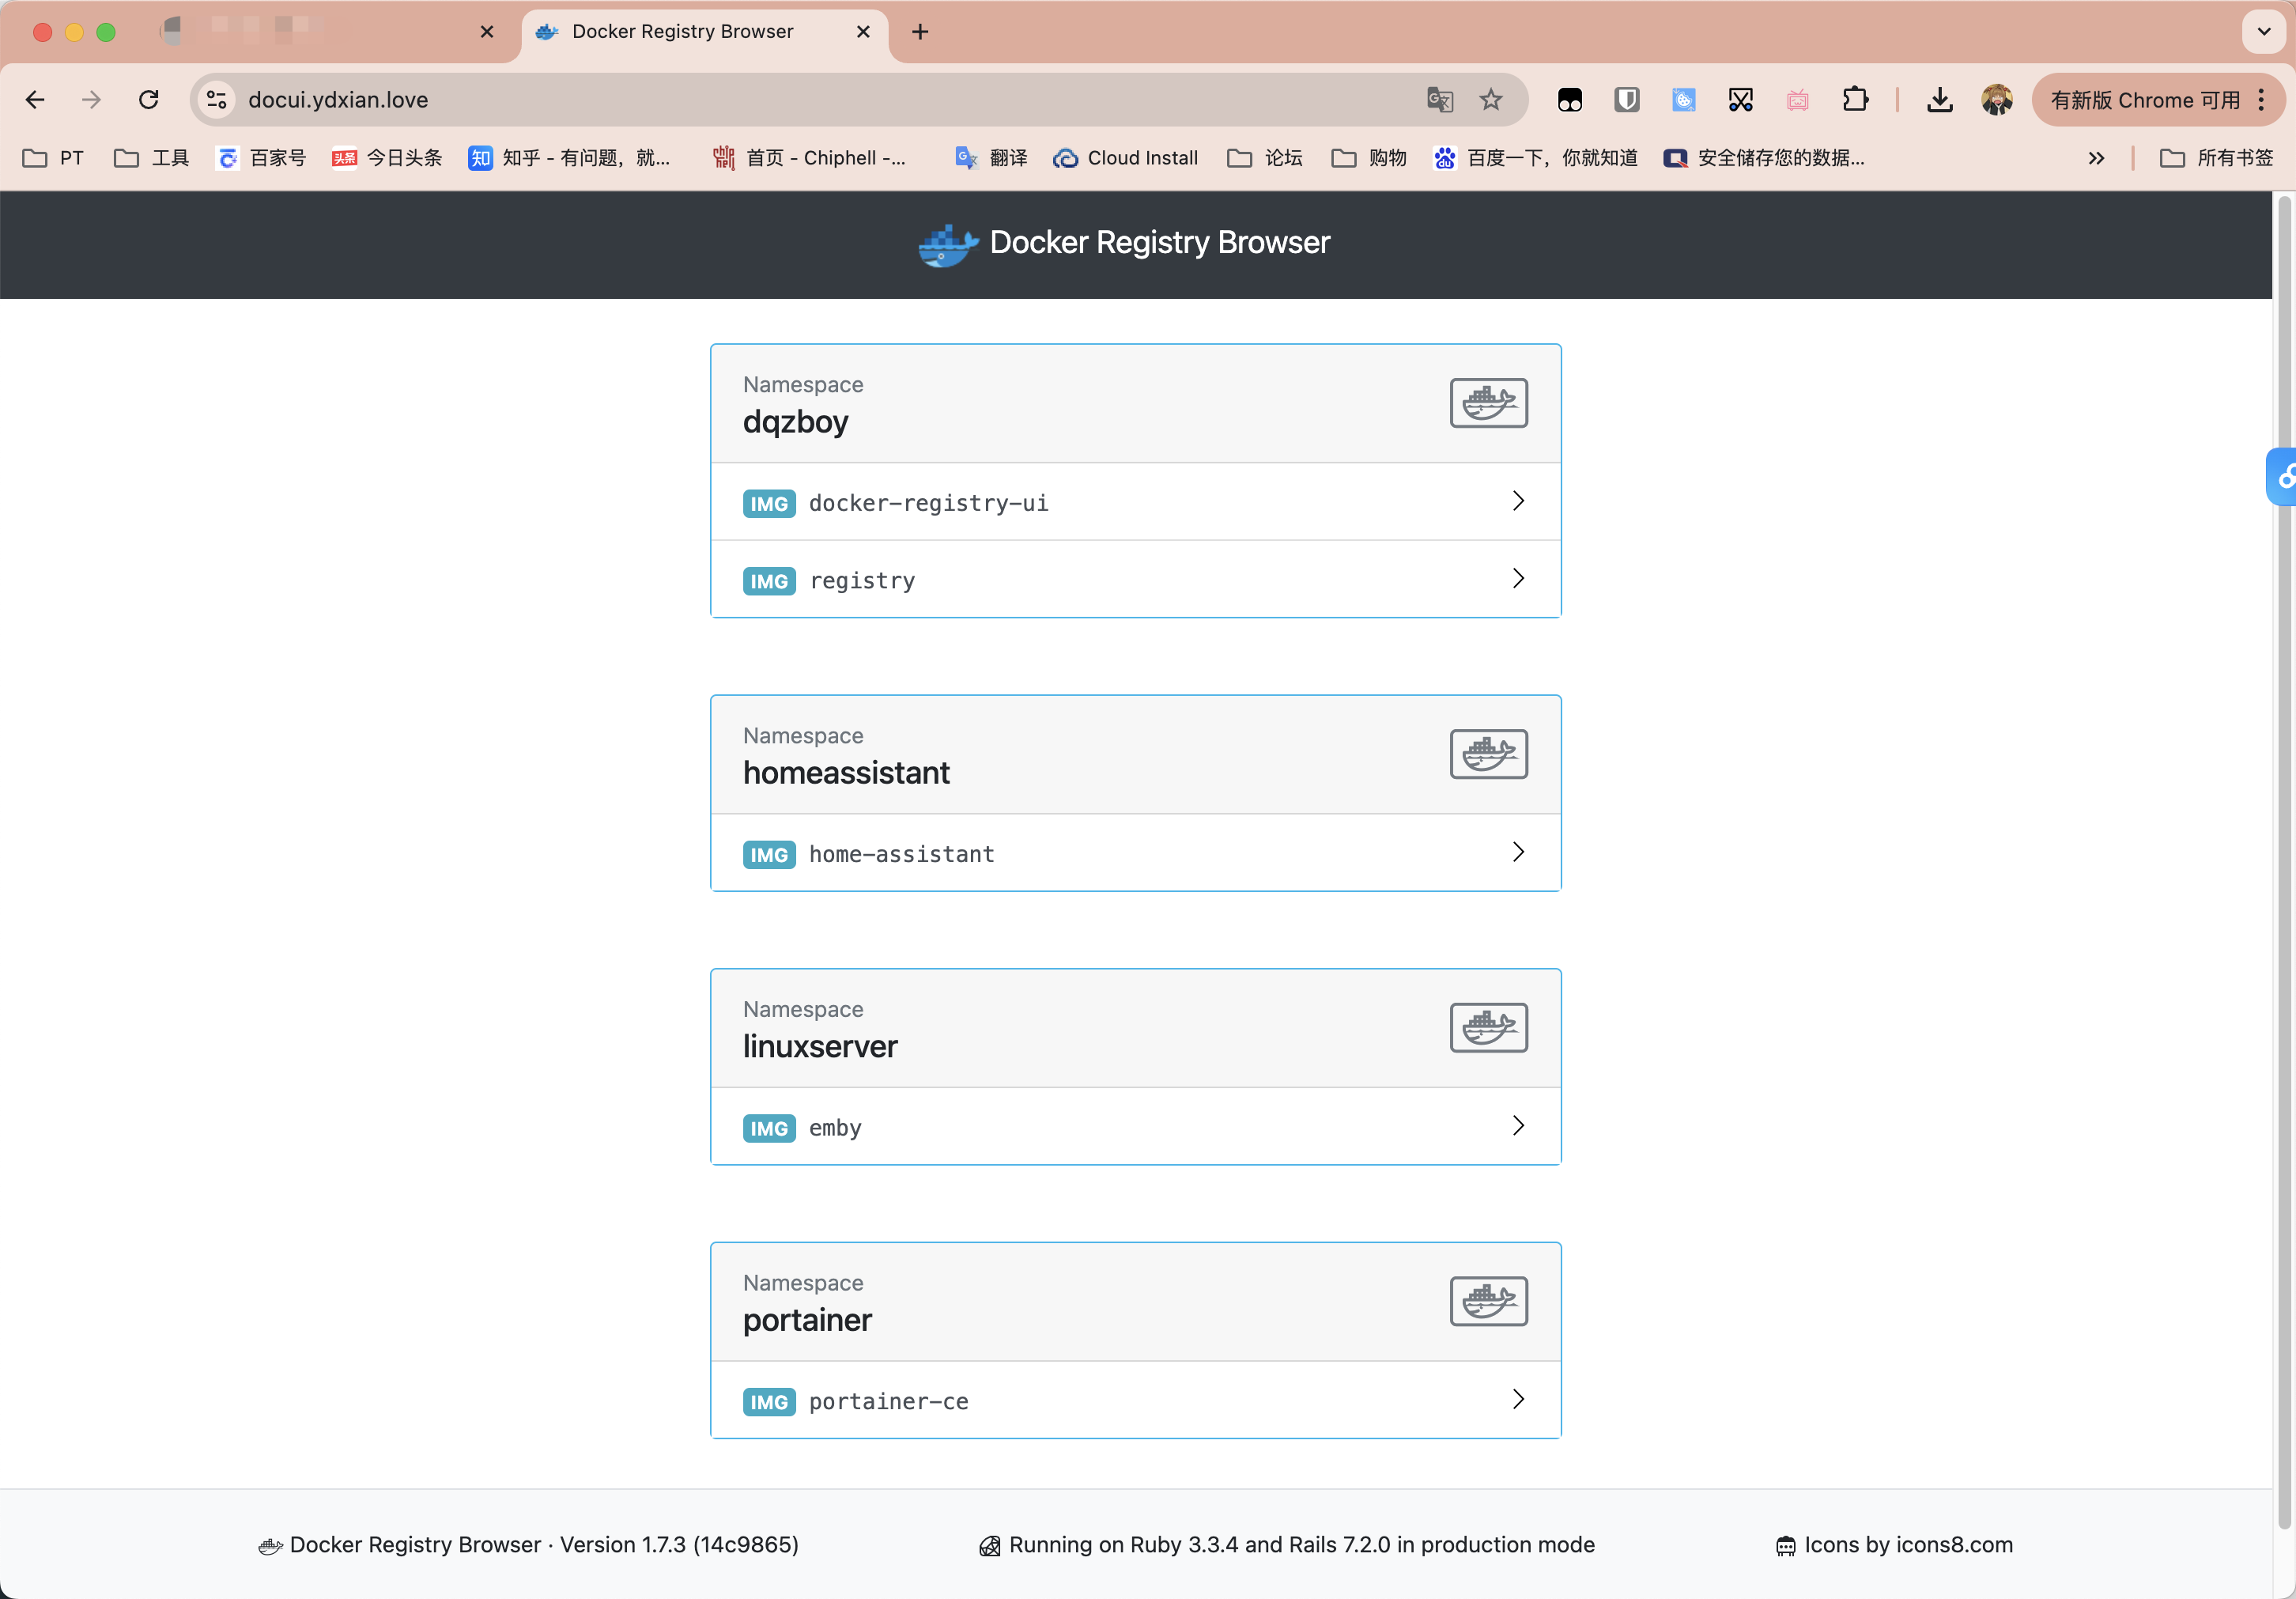Click the blue floating side widget icon
This screenshot has height=1599, width=2296.
tap(2282, 477)
